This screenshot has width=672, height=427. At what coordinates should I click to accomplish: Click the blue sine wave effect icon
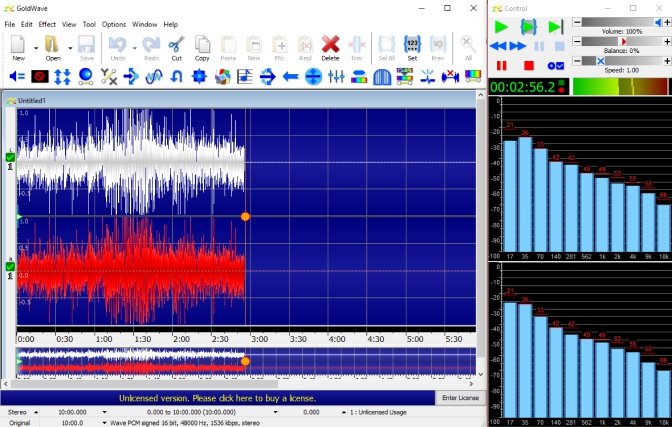(x=154, y=77)
